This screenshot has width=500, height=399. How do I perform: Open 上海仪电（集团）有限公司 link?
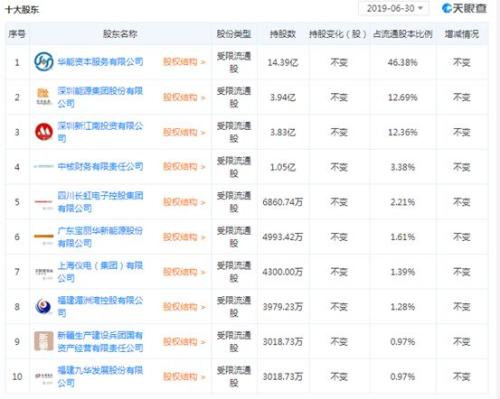(x=100, y=271)
